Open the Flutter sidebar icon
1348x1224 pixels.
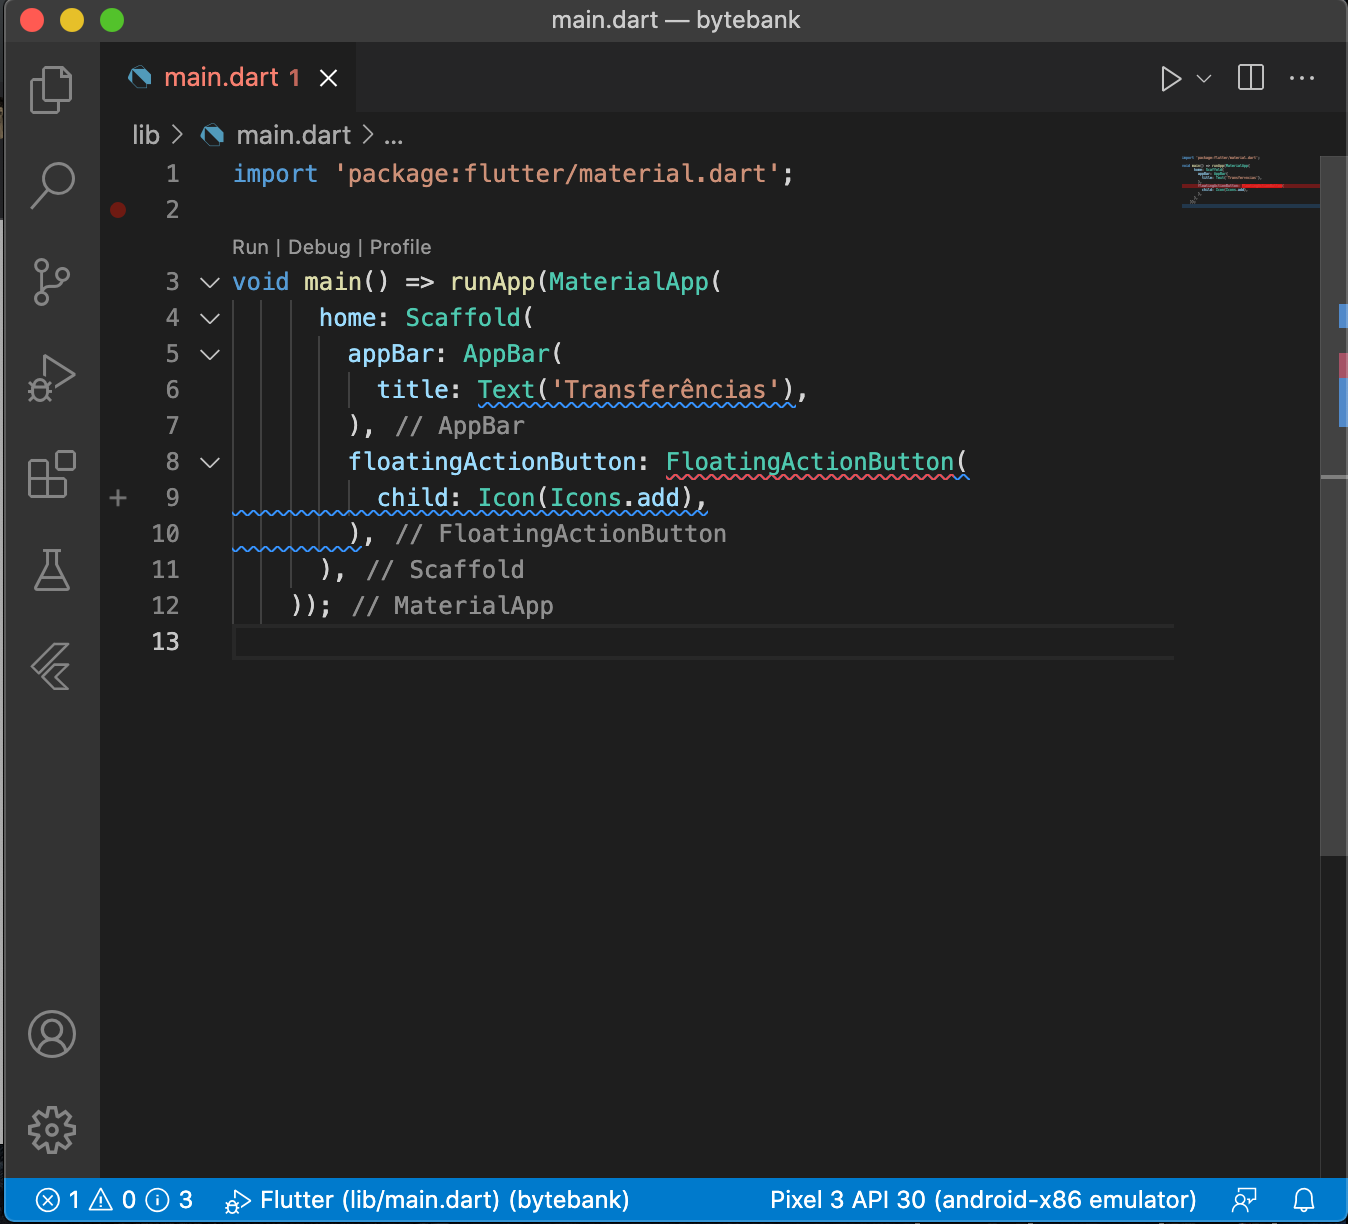(51, 666)
